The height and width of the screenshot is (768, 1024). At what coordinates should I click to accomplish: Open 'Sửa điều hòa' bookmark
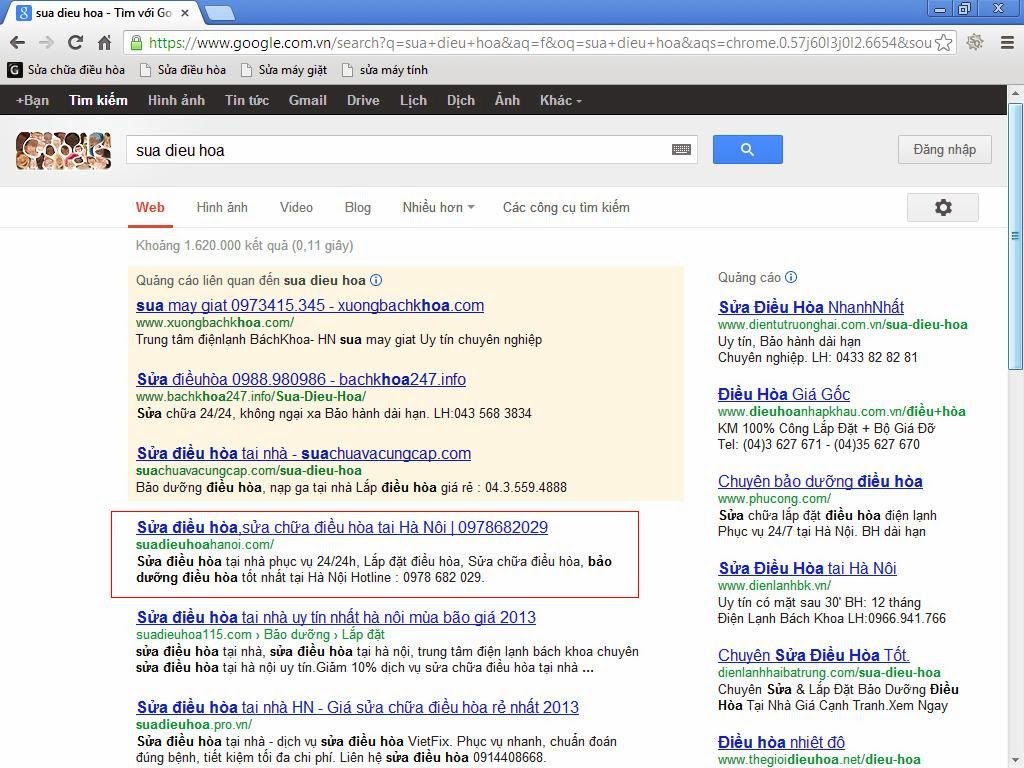(x=184, y=70)
